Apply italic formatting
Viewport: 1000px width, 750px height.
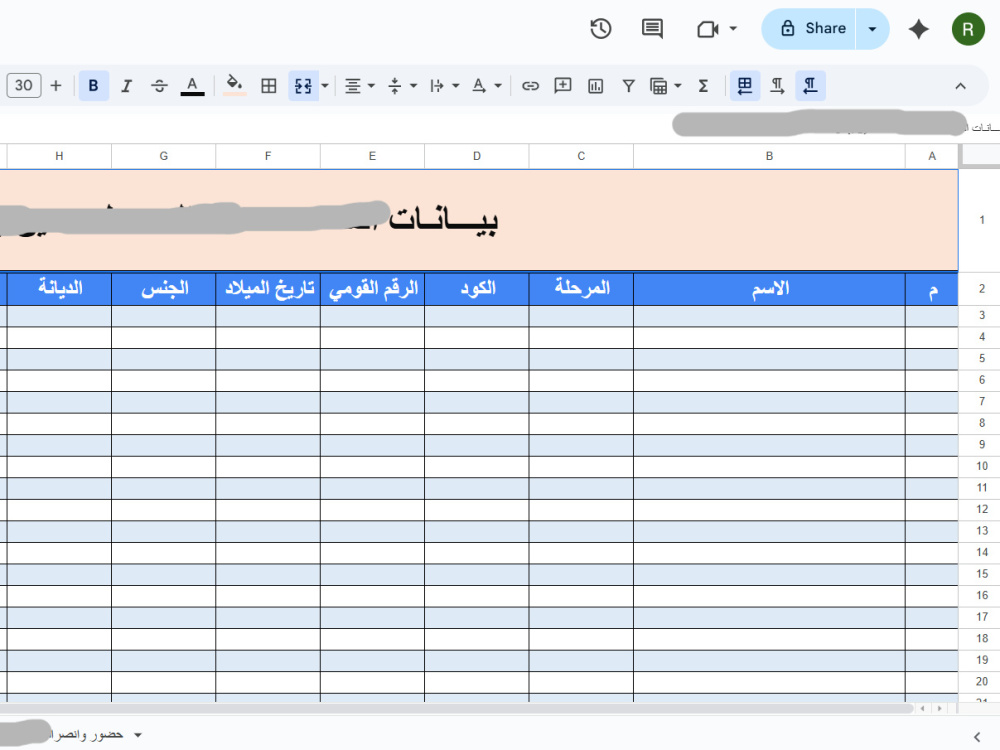(126, 85)
